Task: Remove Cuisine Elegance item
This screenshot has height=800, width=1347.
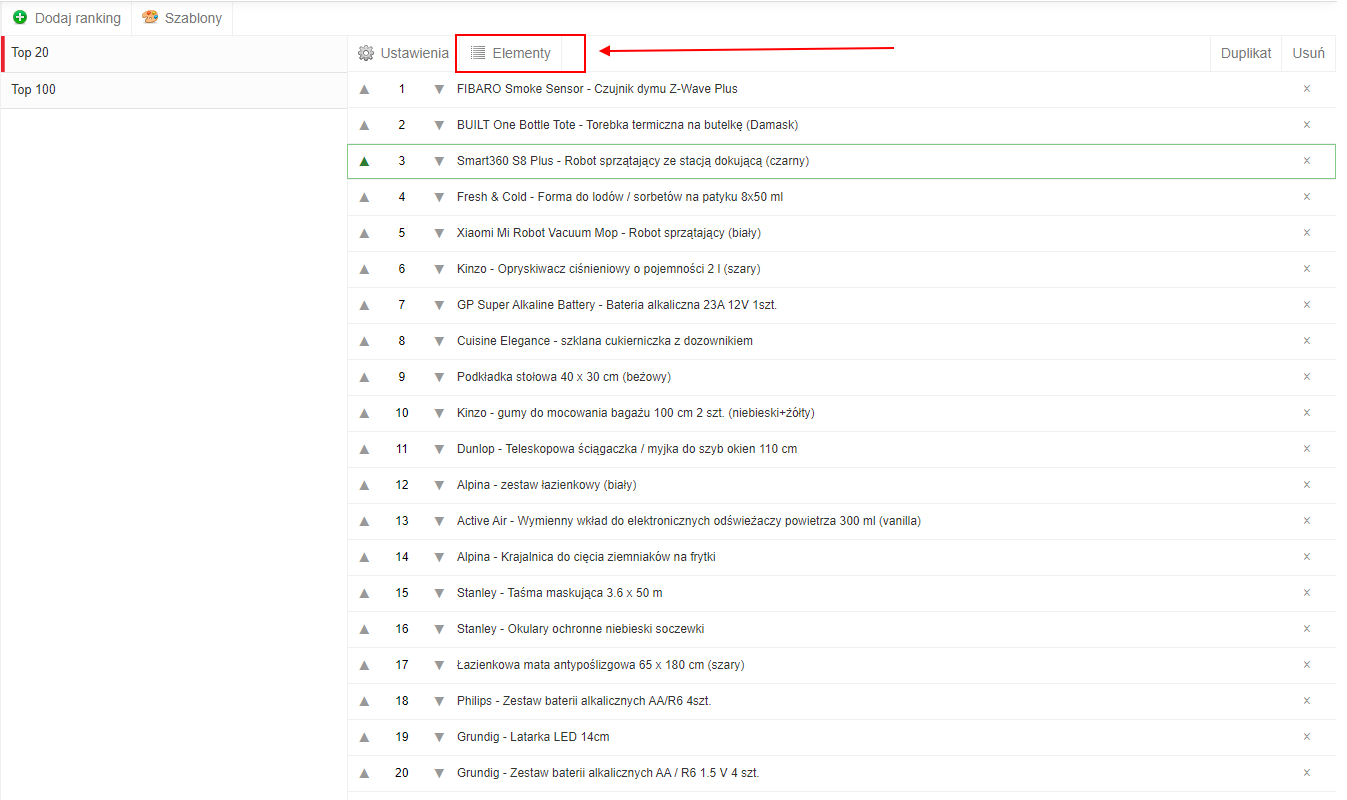Action: [x=1306, y=341]
